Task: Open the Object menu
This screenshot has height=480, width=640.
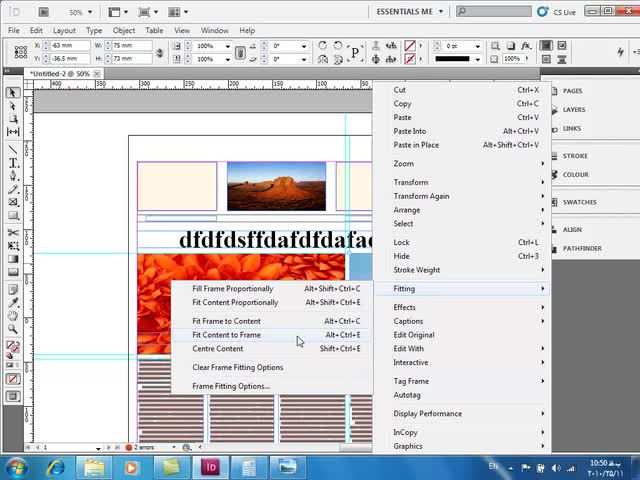Action: 124,30
